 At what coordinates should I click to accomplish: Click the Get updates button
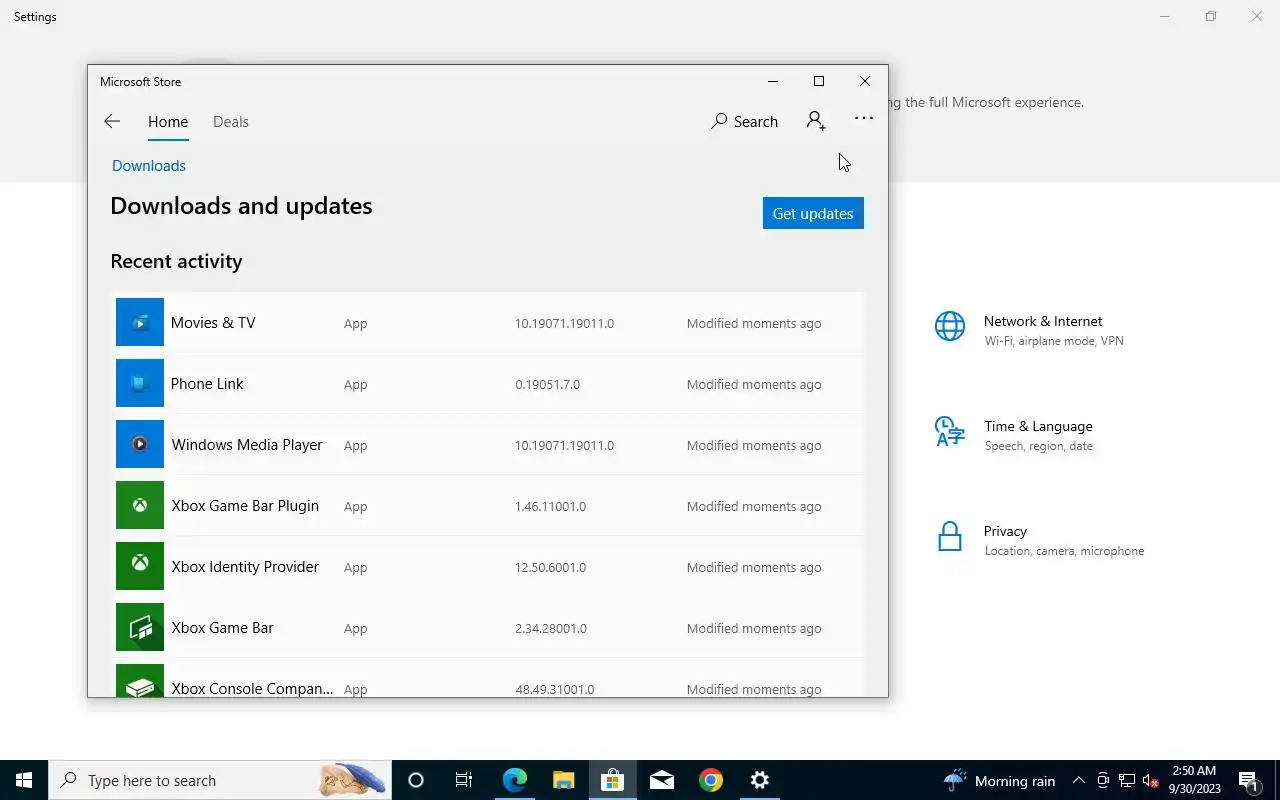(813, 213)
